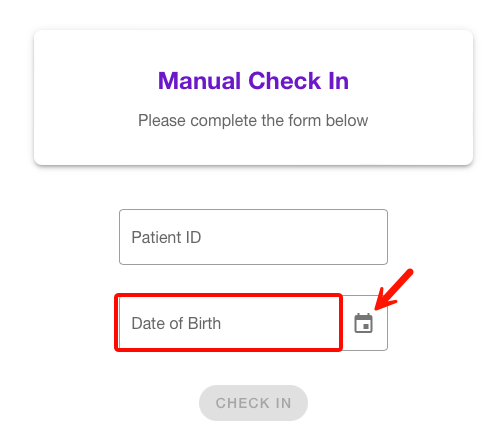Place cursor in Patient ID text box
The image size is (501, 434).
[x=253, y=237]
